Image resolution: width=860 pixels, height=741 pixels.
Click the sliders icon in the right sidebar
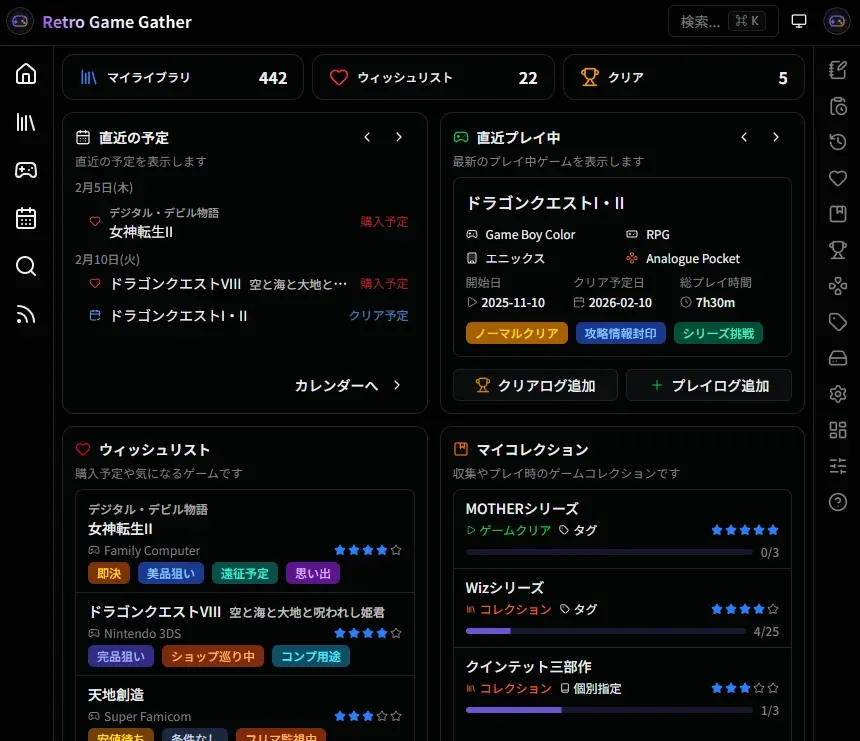838,466
